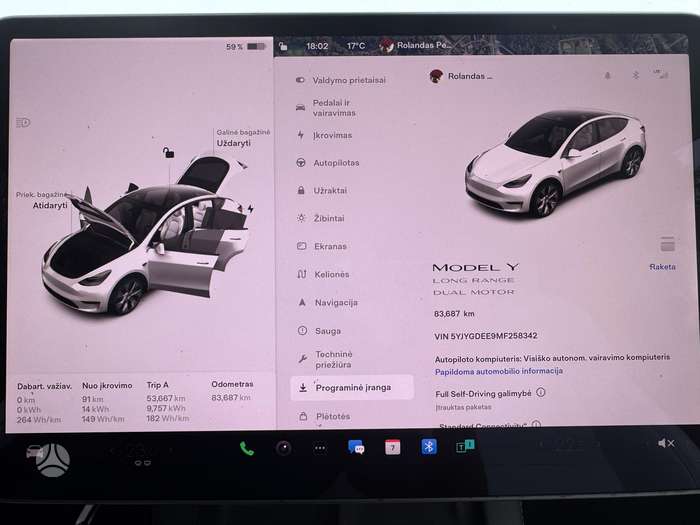Open Kelionės trips menu

pos(324,274)
